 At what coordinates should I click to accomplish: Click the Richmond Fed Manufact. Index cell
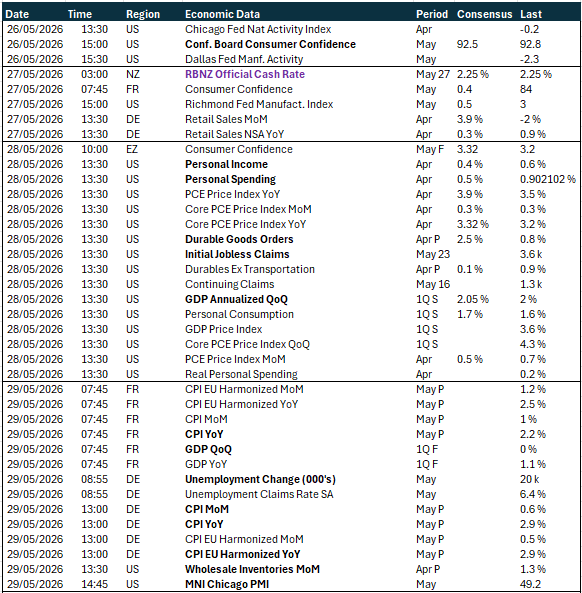pyautogui.click(x=259, y=104)
